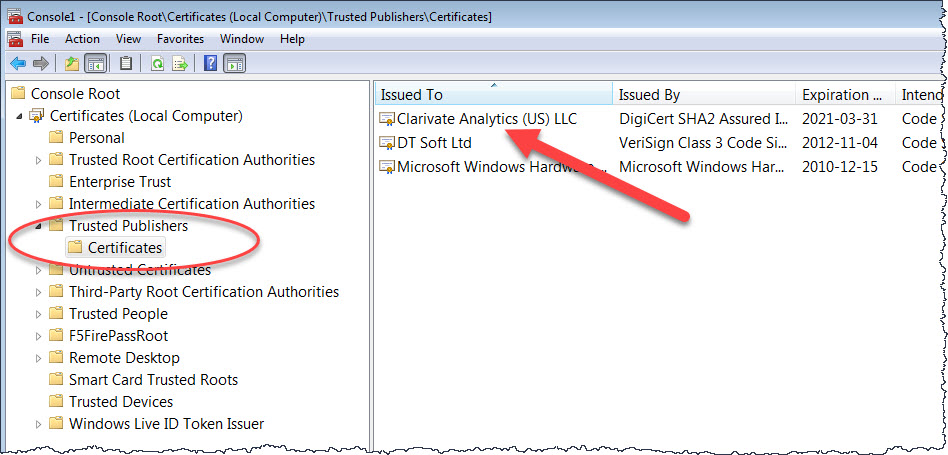948x455 pixels.
Task: Click the Personal folder icon in the tree
Action: [x=56, y=137]
